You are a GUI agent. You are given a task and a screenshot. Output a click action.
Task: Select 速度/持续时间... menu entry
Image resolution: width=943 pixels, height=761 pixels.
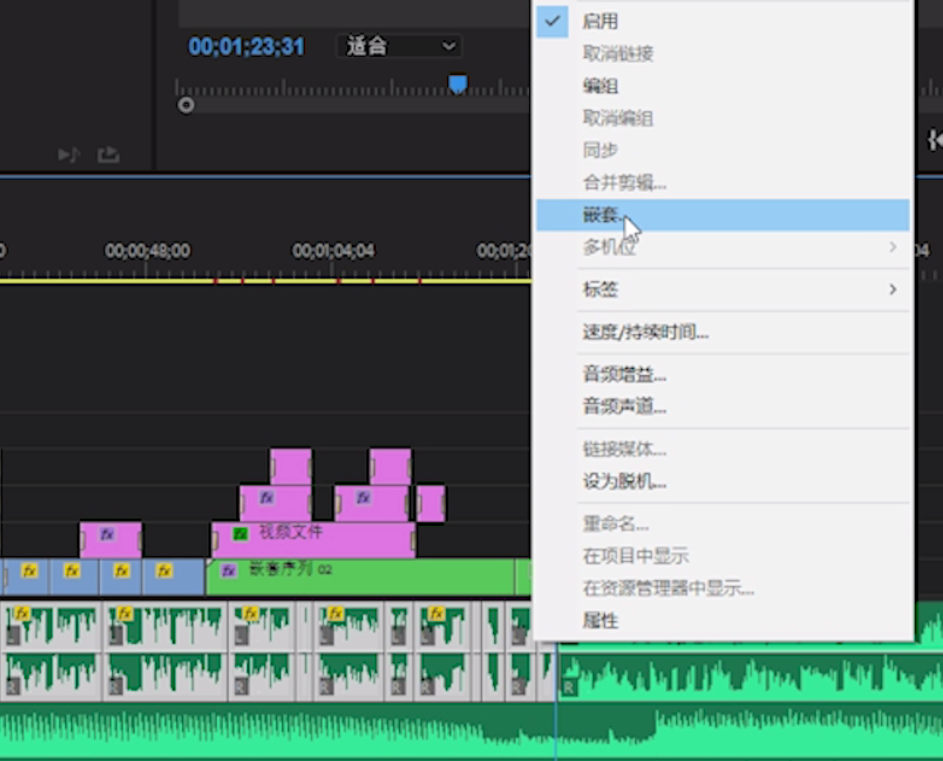[646, 332]
